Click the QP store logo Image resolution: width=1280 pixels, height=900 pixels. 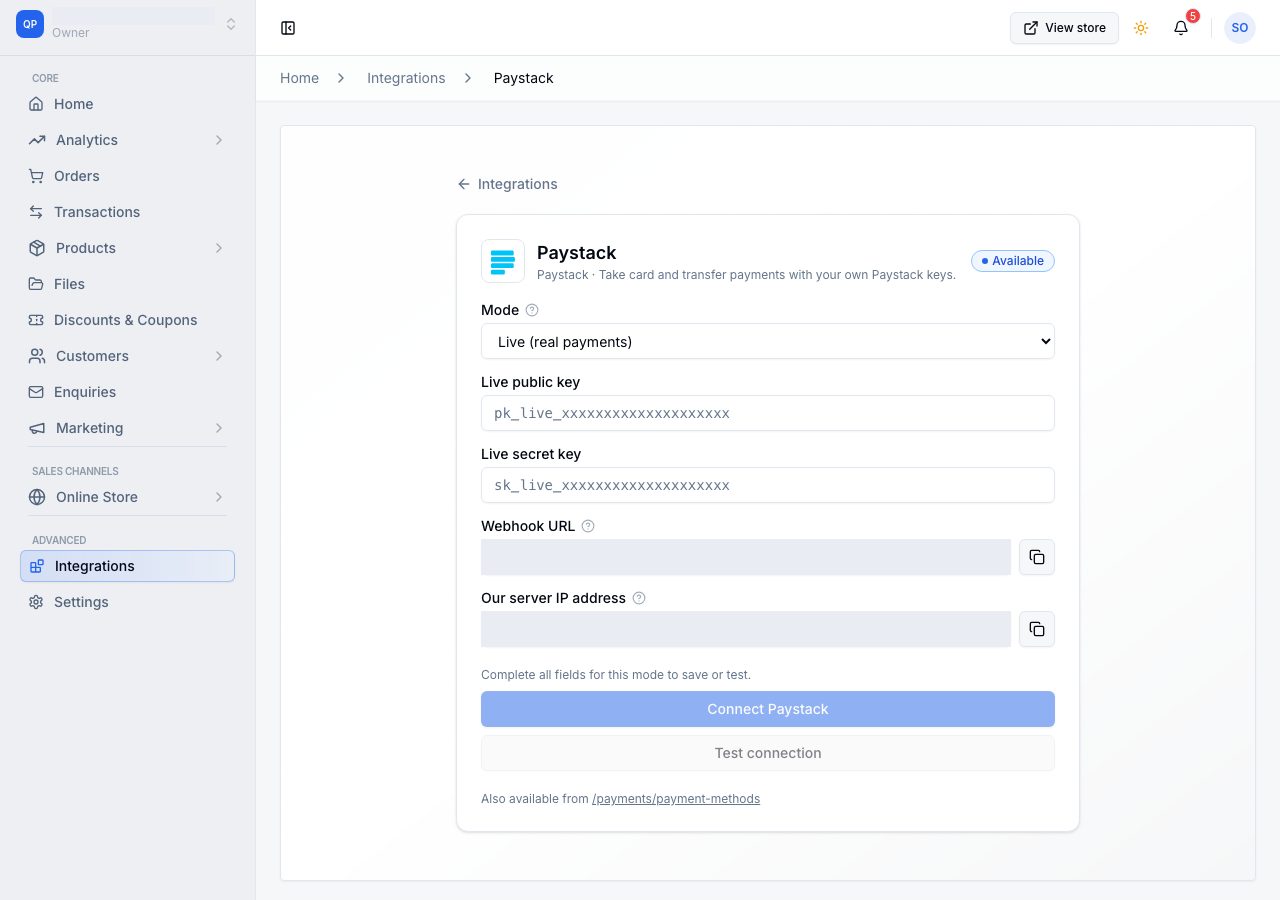coord(30,24)
